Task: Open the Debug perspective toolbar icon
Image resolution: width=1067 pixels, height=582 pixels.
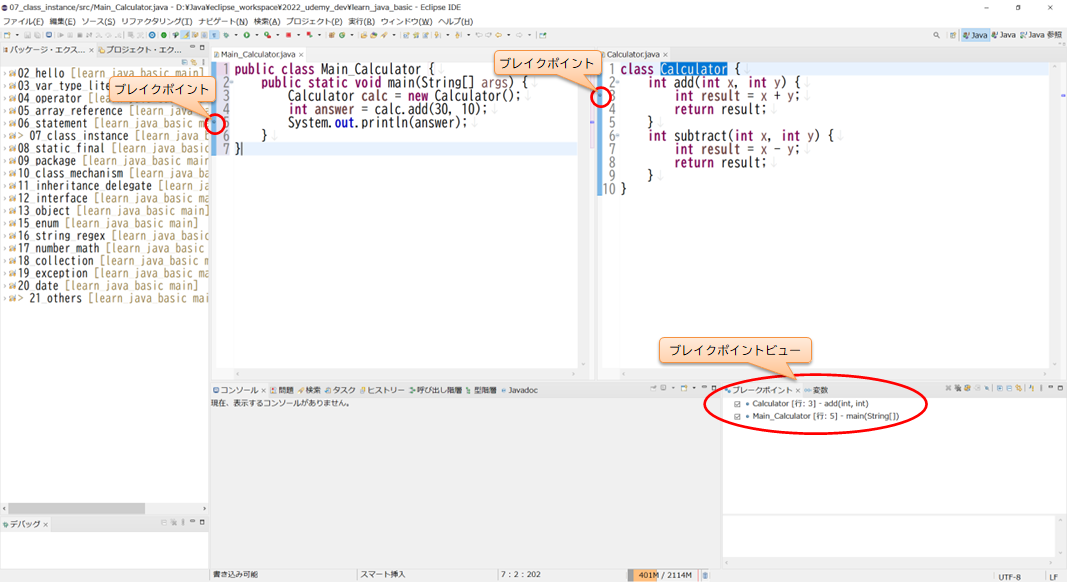Action: pyautogui.click(x=226, y=33)
